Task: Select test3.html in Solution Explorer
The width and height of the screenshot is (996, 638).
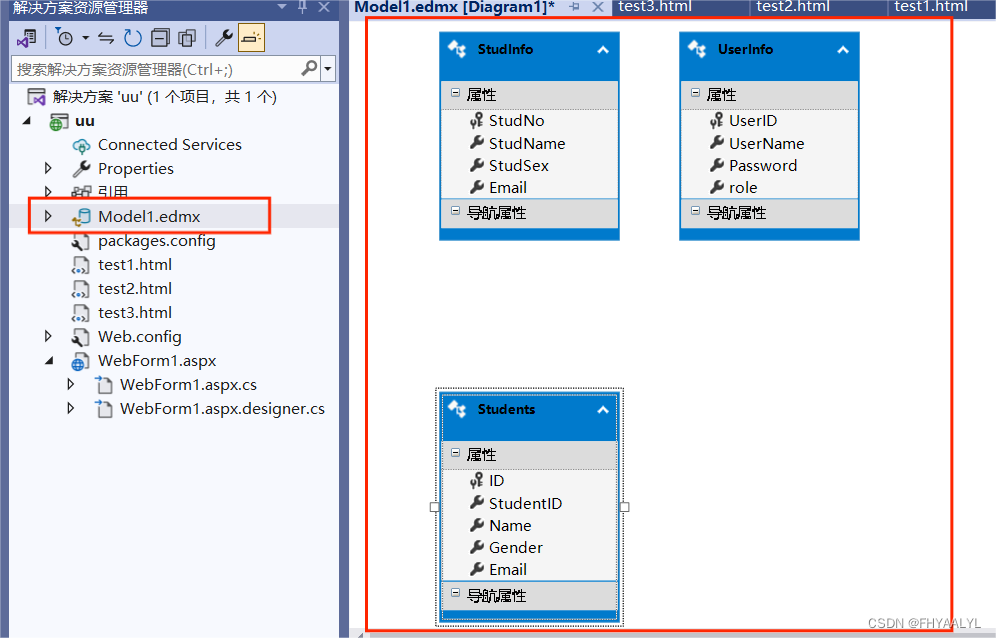Action: point(135,313)
